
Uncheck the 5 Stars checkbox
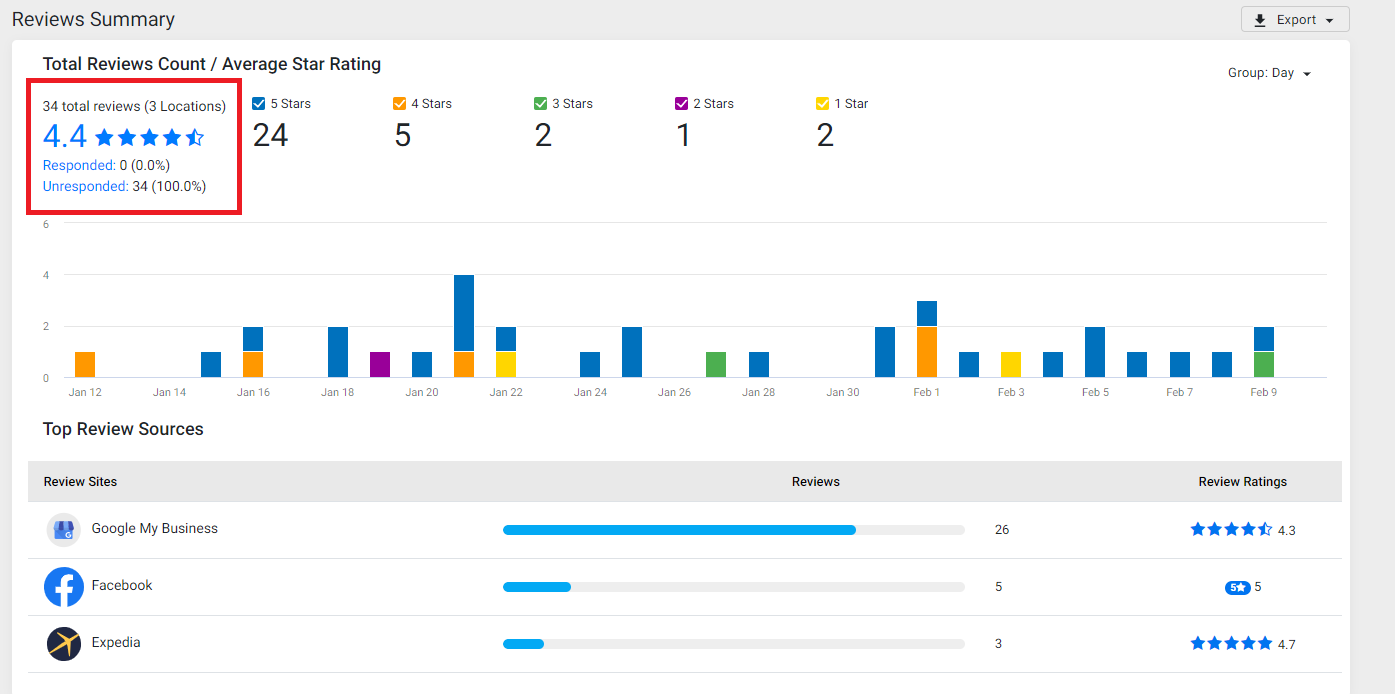[259, 103]
